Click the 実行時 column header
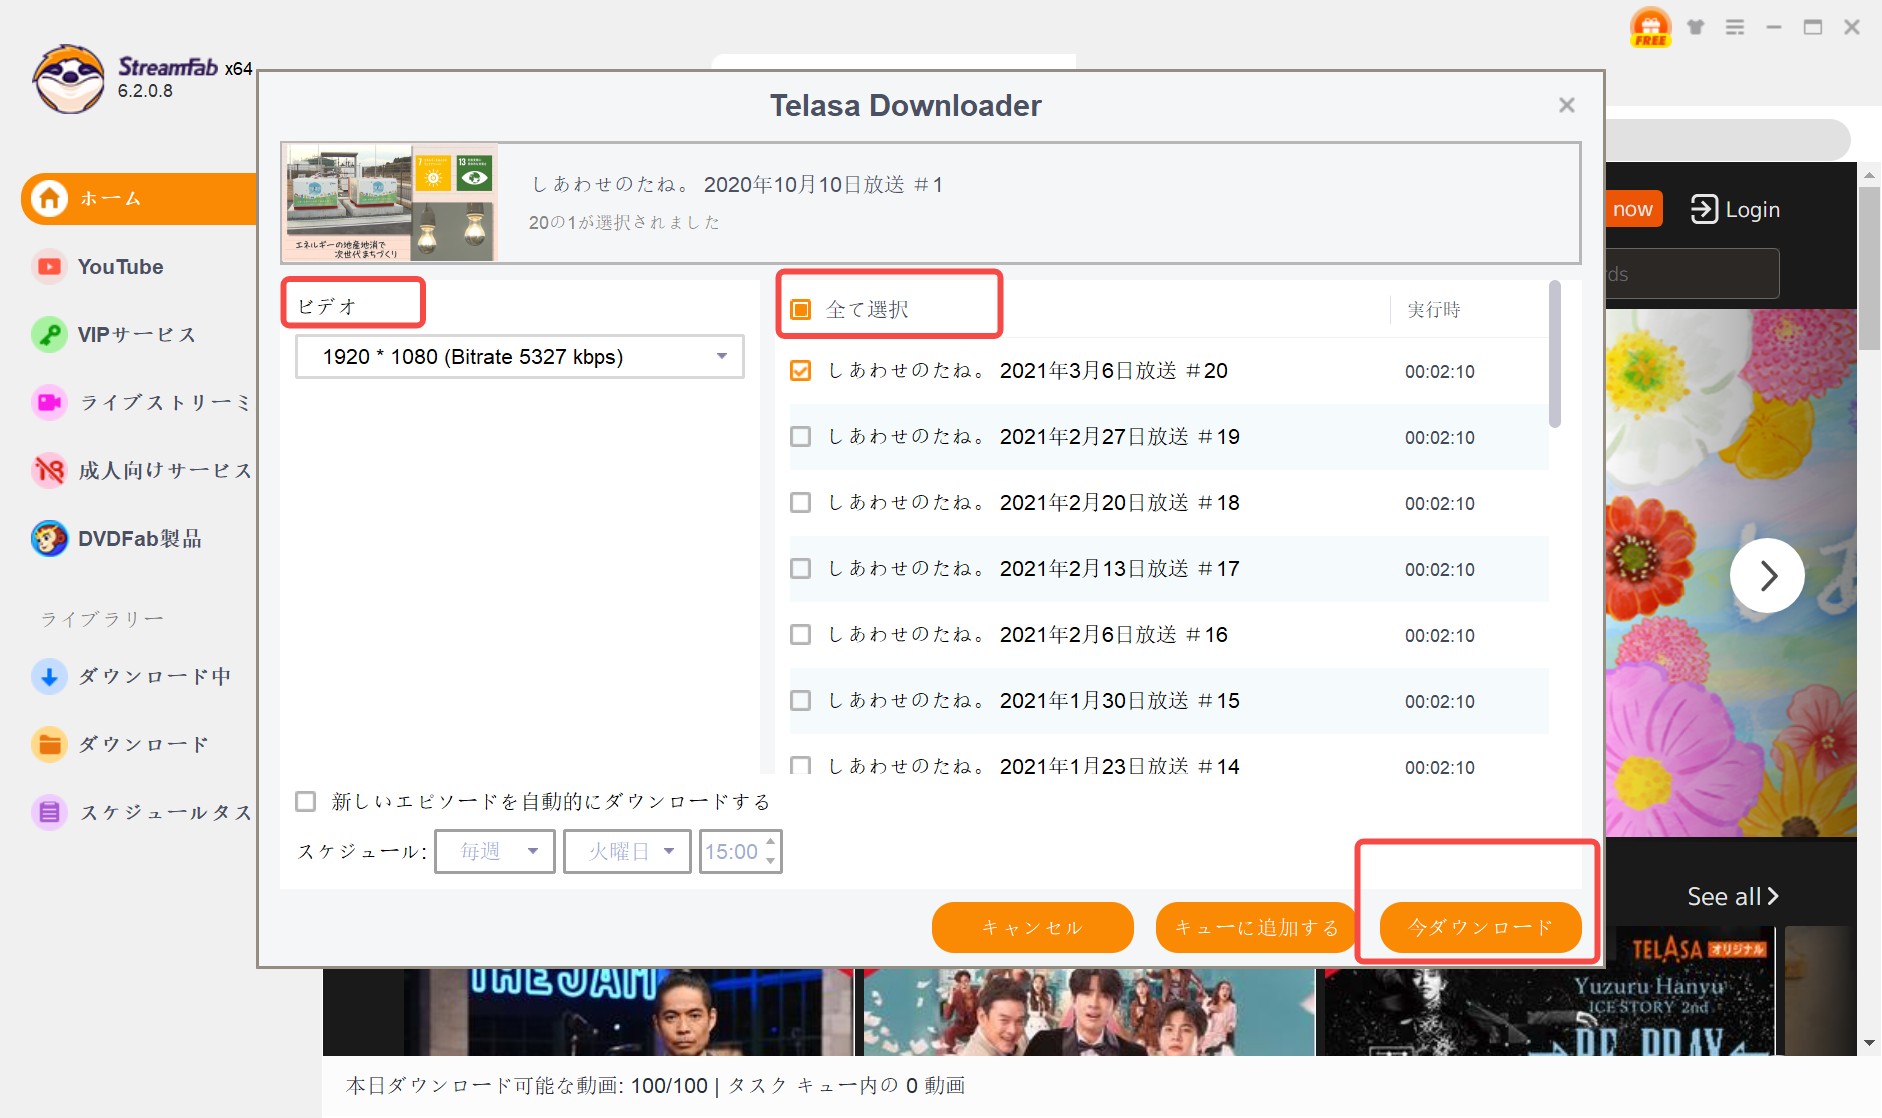Image resolution: width=1882 pixels, height=1118 pixels. 1434,310
